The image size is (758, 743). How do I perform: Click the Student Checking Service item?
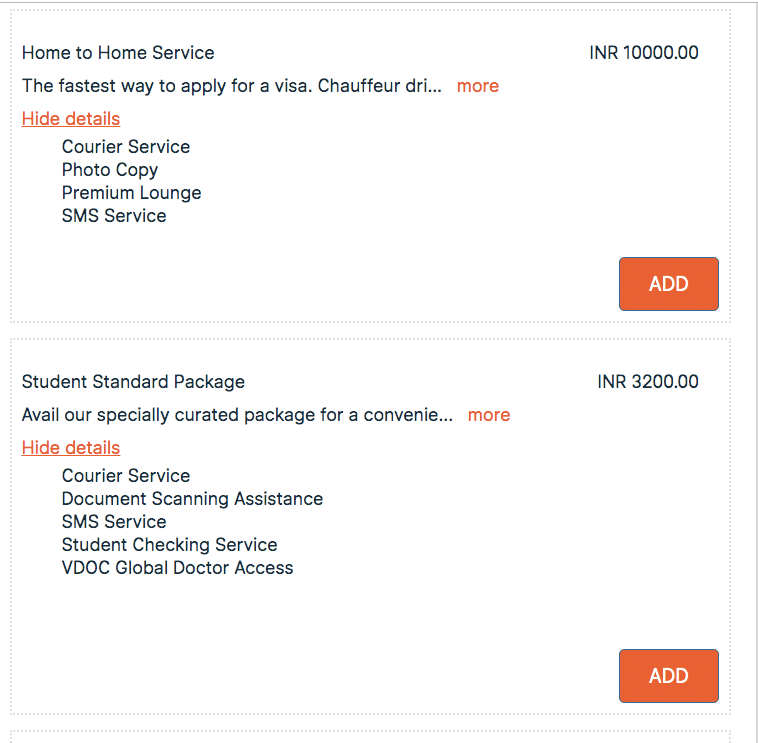169,545
